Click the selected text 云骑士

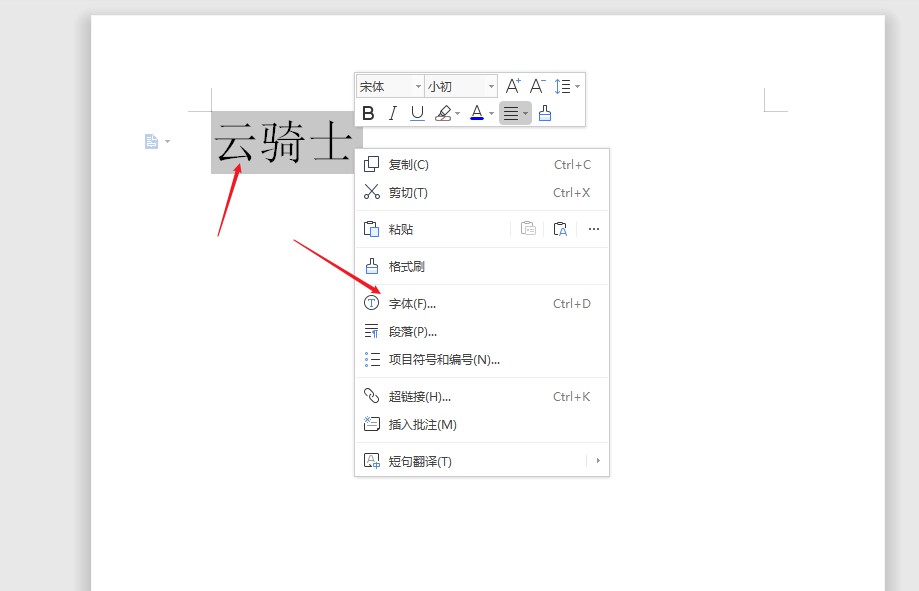tap(284, 142)
